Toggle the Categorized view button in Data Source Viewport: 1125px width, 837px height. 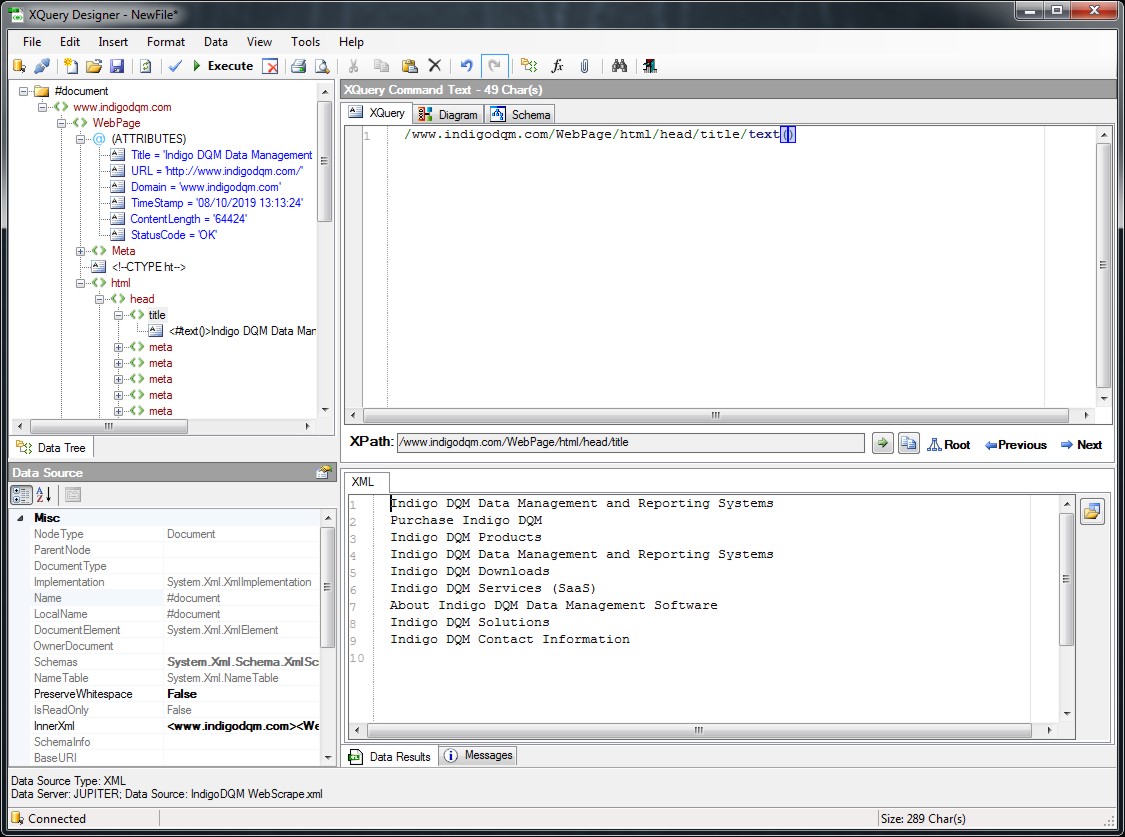(x=21, y=494)
